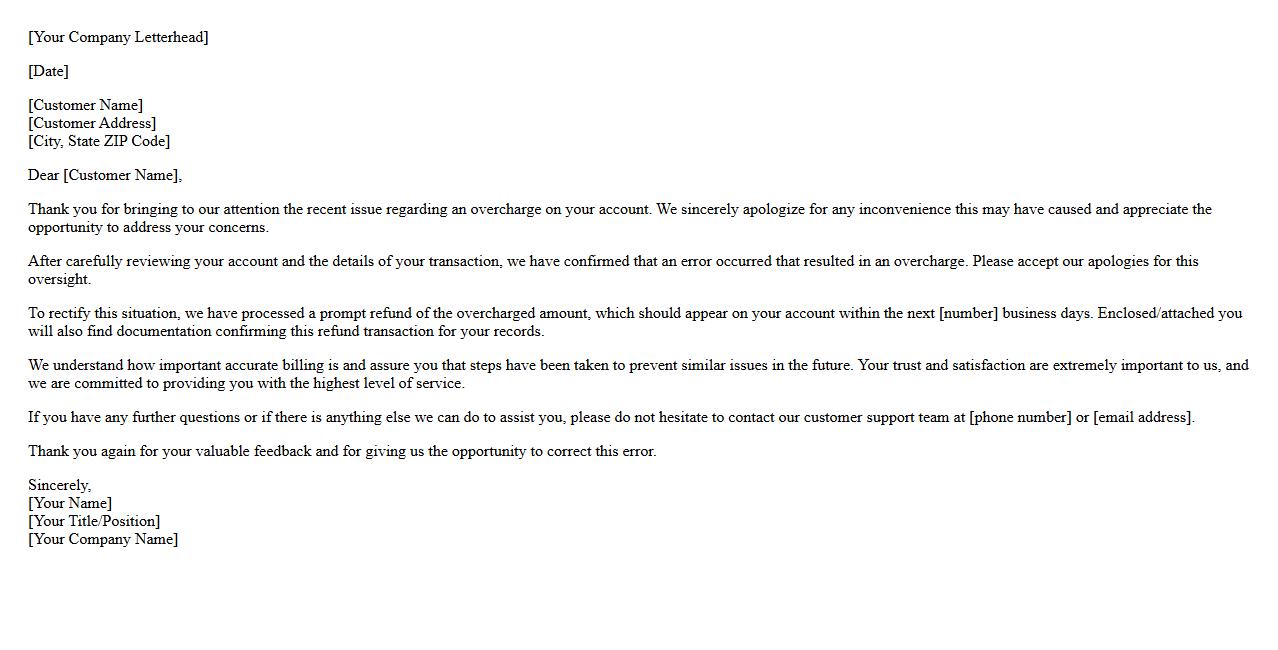
Task: Click the [number] business days placeholder
Action: (968, 313)
